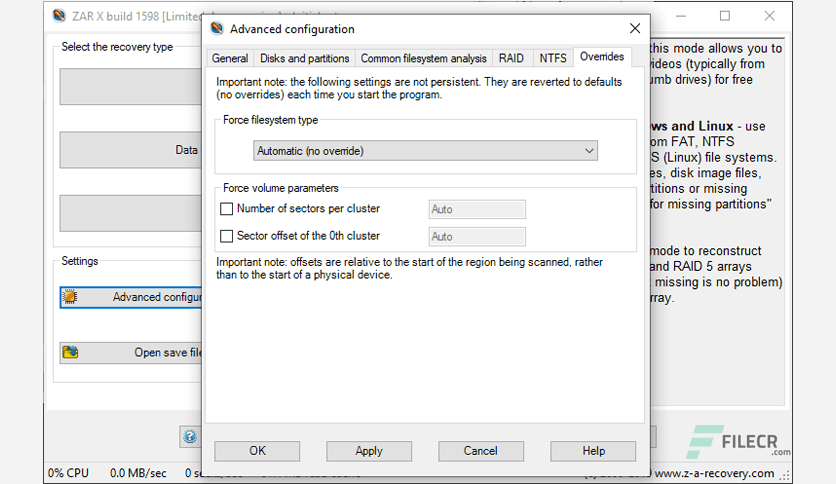
Task: Cancel the Advanced configuration dialog
Action: coord(480,451)
